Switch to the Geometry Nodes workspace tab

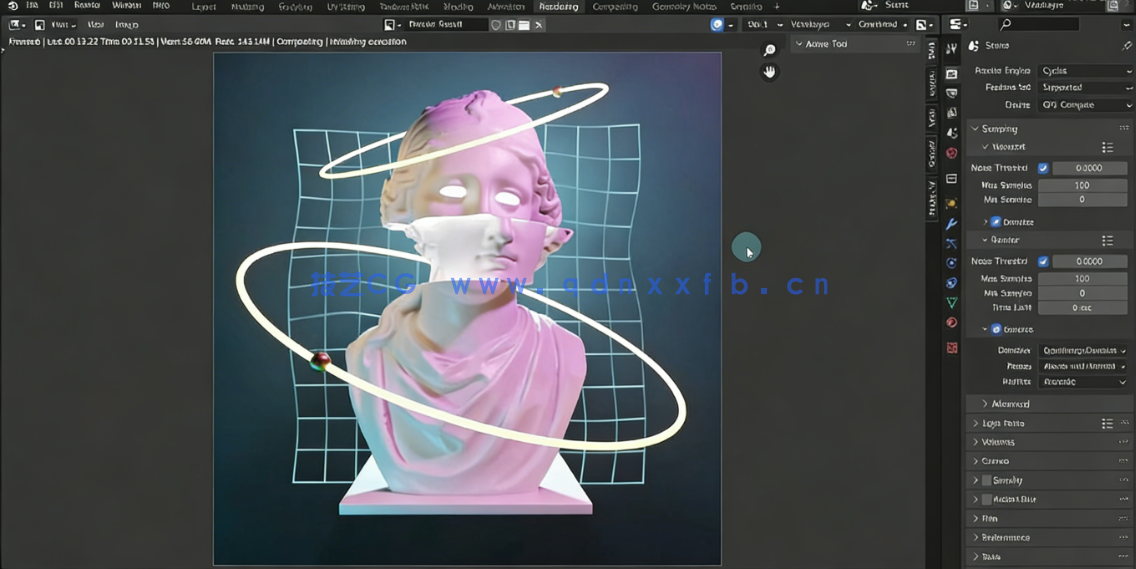click(x=684, y=7)
